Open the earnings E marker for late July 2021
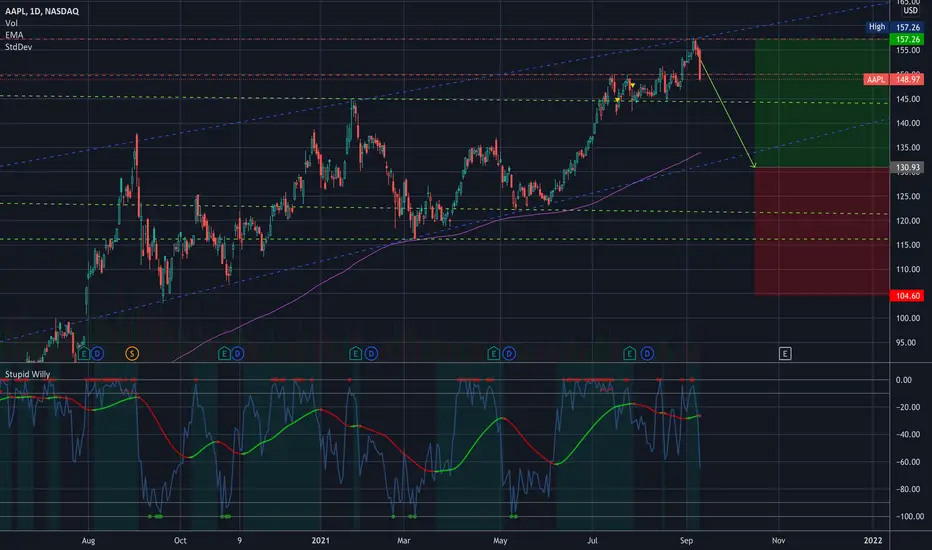The width and height of the screenshot is (932, 550). 629,354
